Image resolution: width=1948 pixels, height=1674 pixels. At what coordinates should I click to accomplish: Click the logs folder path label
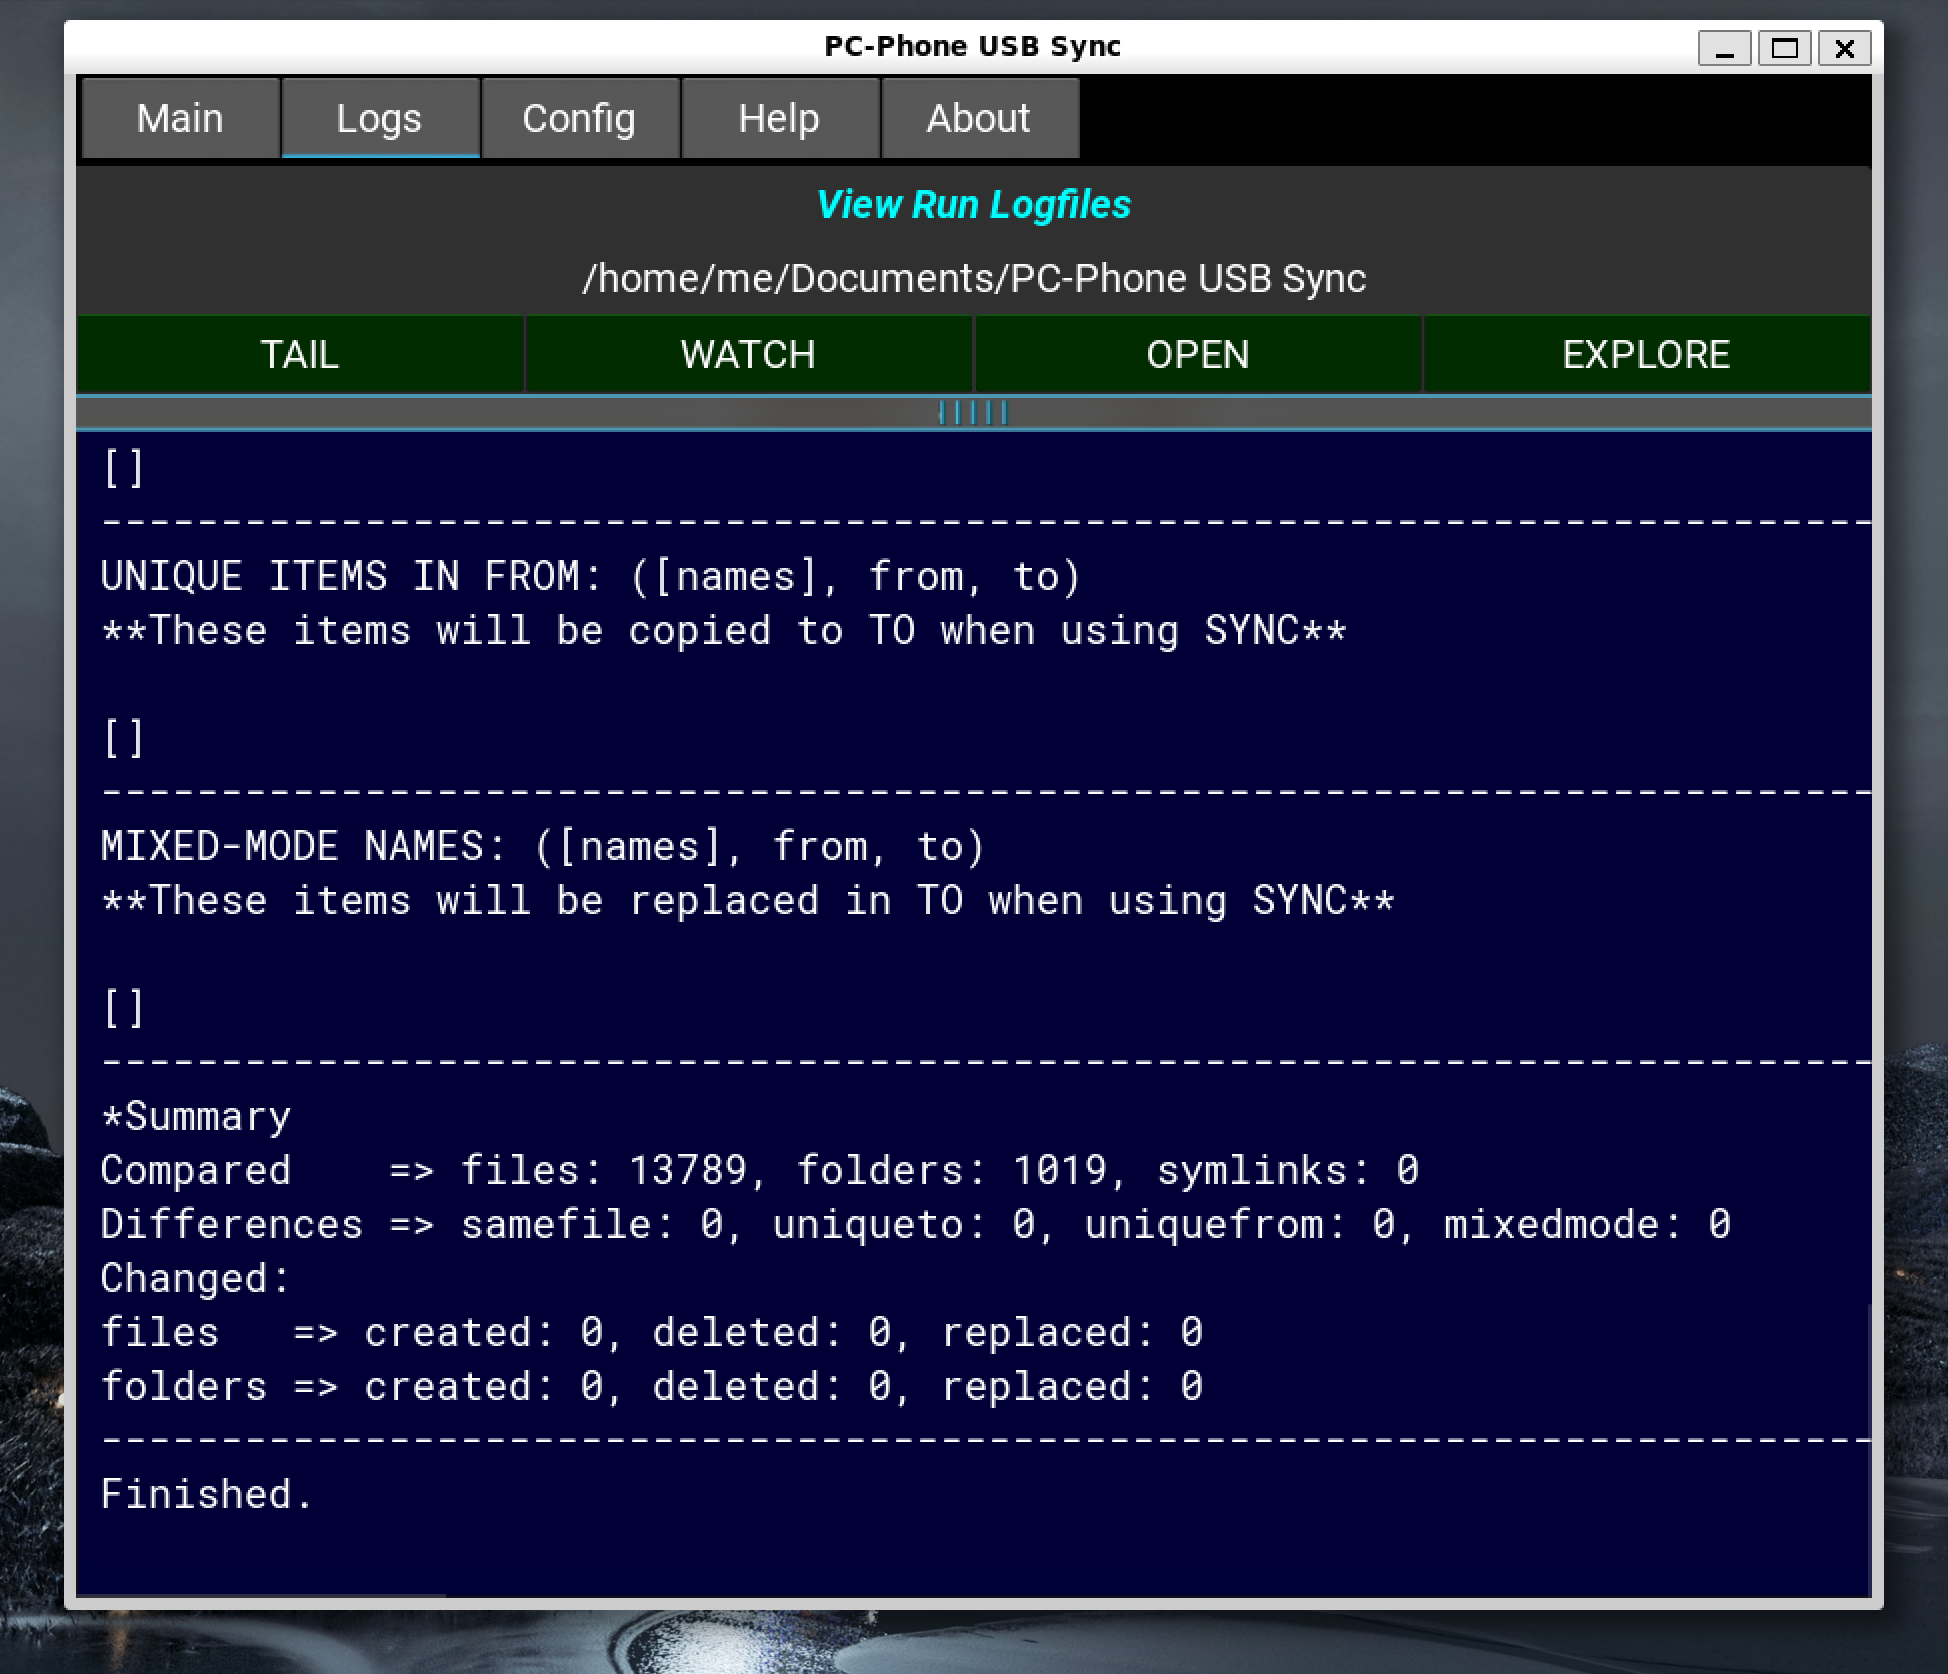pyautogui.click(x=973, y=278)
